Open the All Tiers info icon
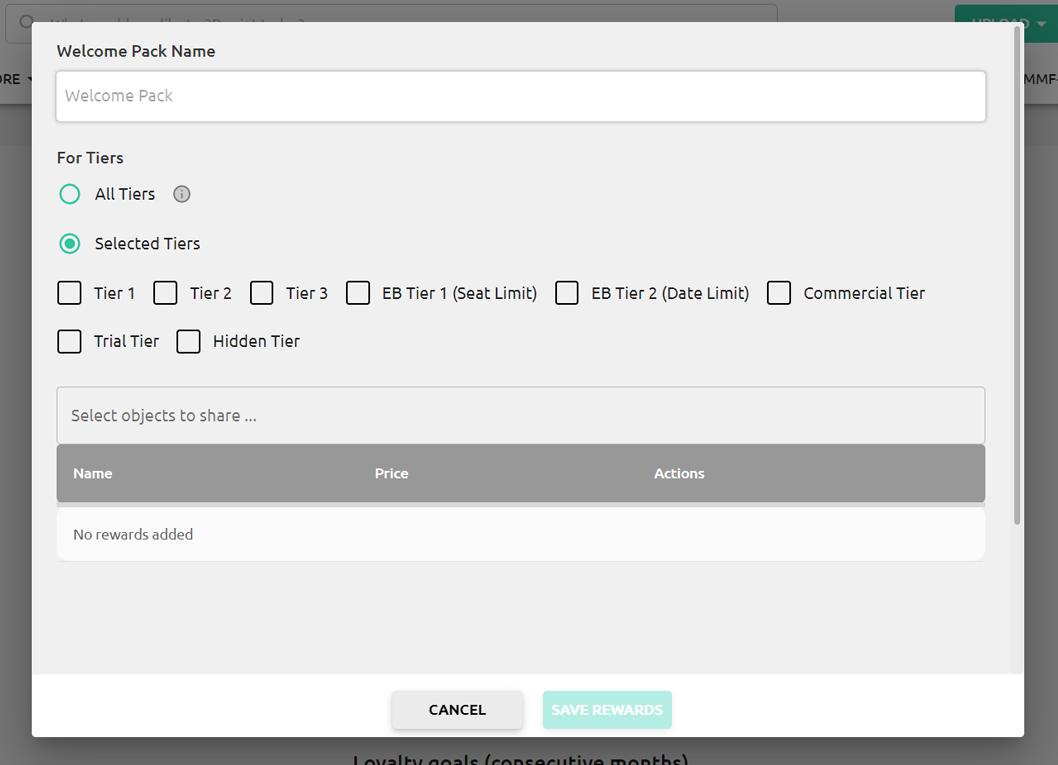This screenshot has height=765, width=1058. coord(182,194)
